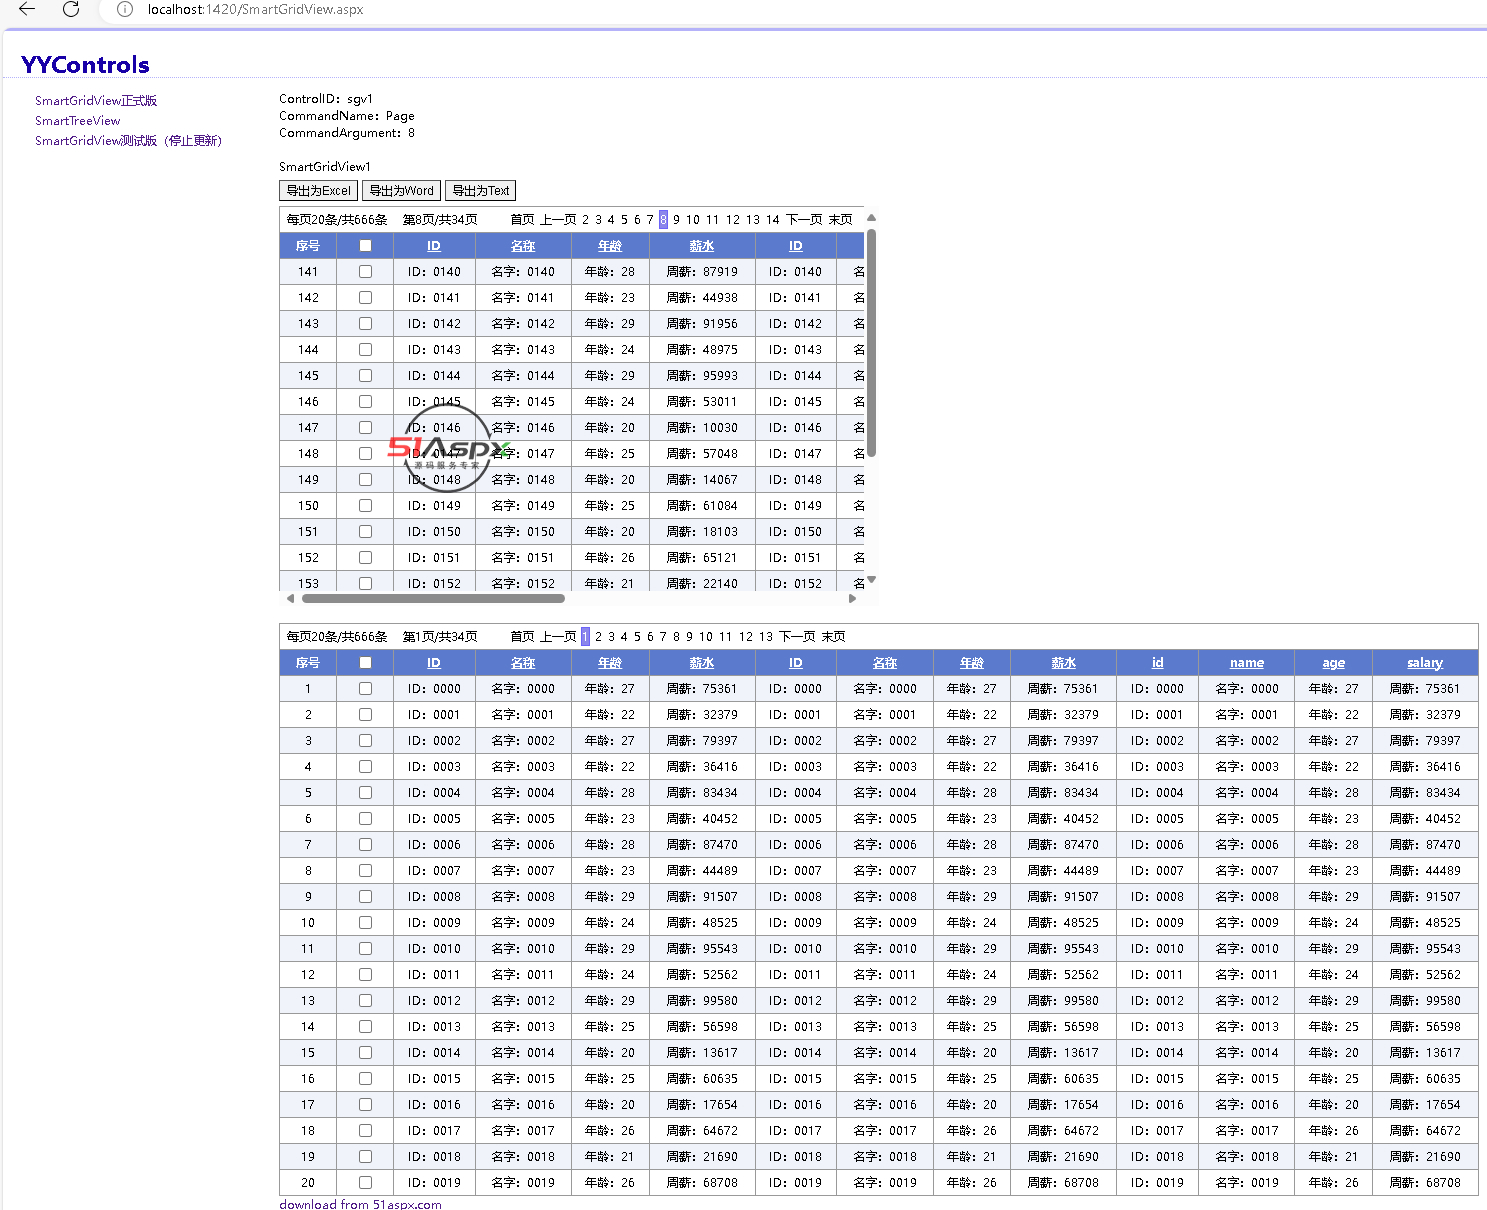Click upper grid horizontal scrollbar thumb
This screenshot has width=1487, height=1210.
click(x=433, y=599)
